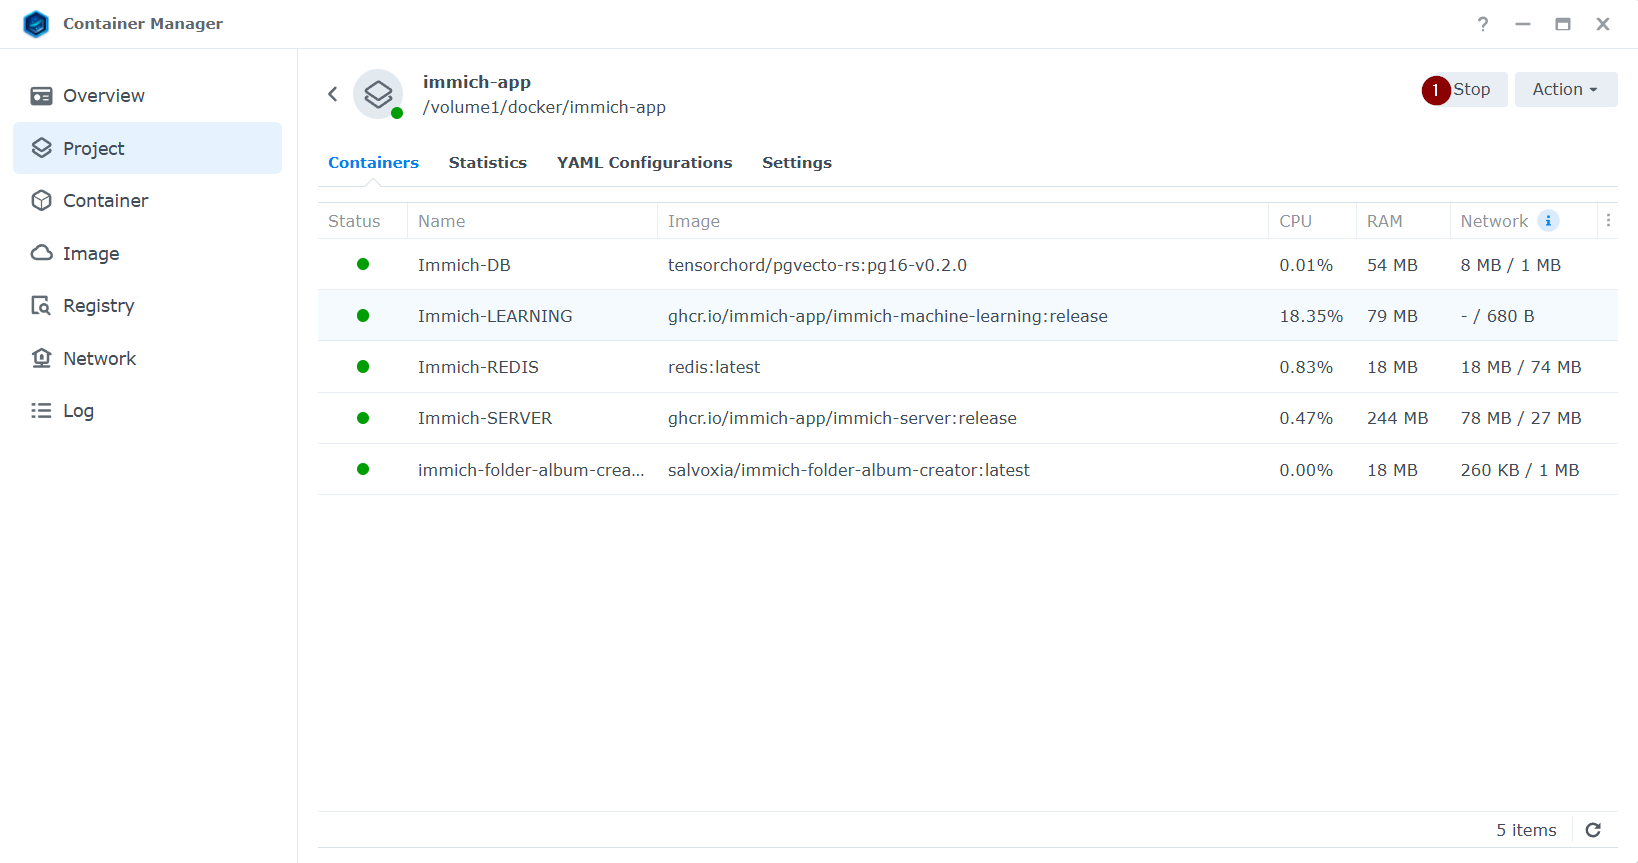The width and height of the screenshot is (1638, 863).
Task: Go to Registry in the sidebar
Action: tap(147, 305)
